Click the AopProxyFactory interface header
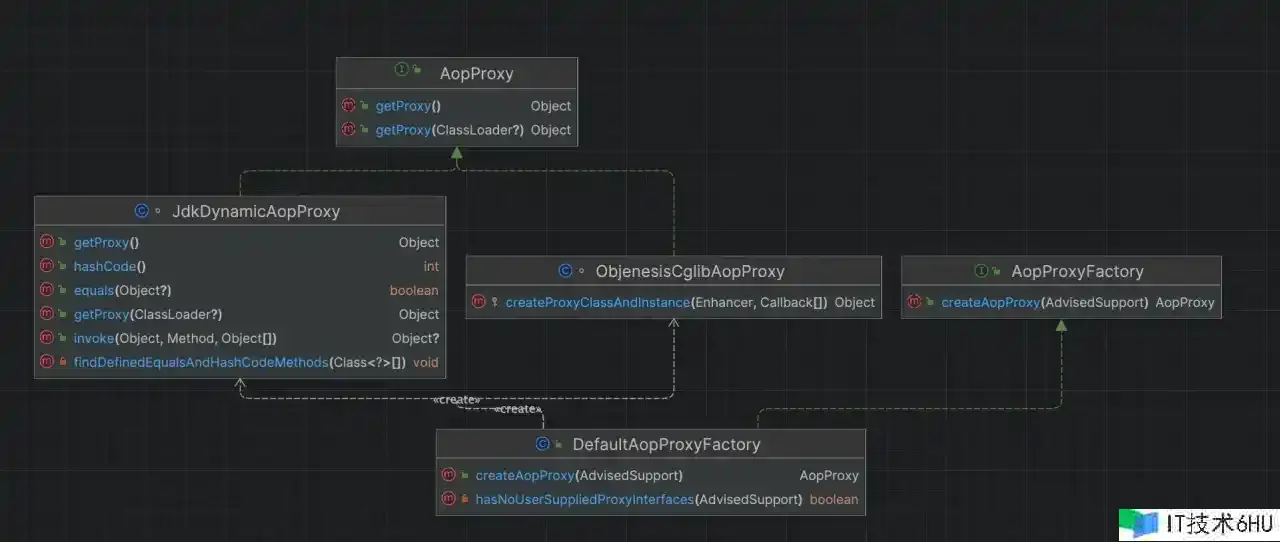Viewport: 1280px width, 542px height. coord(1077,271)
